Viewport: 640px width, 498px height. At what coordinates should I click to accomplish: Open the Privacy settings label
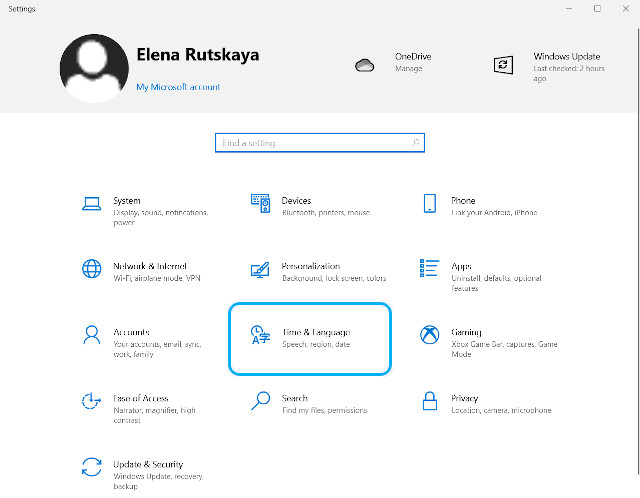coord(464,399)
